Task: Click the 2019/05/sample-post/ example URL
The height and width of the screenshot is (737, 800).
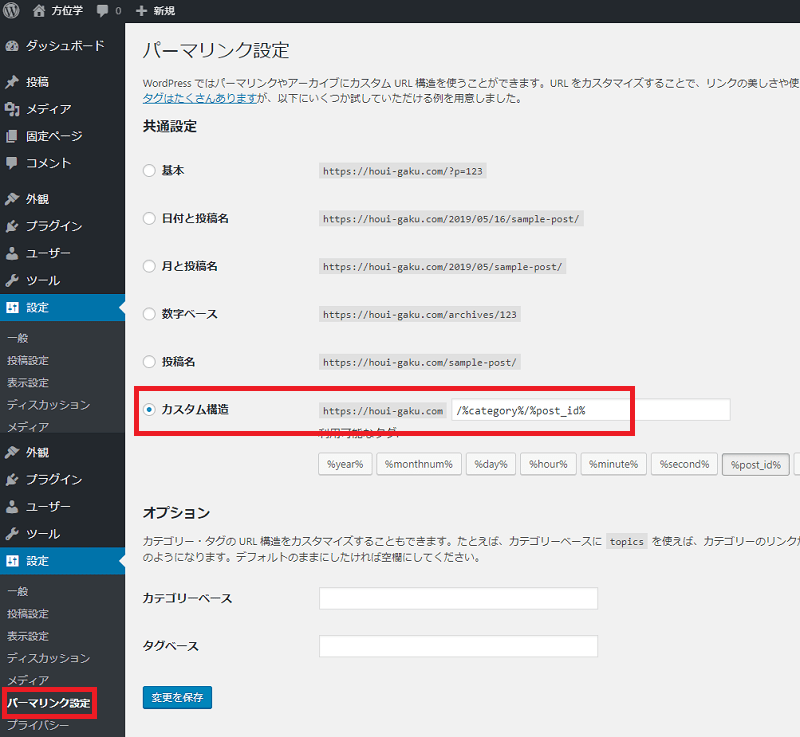Action: click(x=442, y=267)
